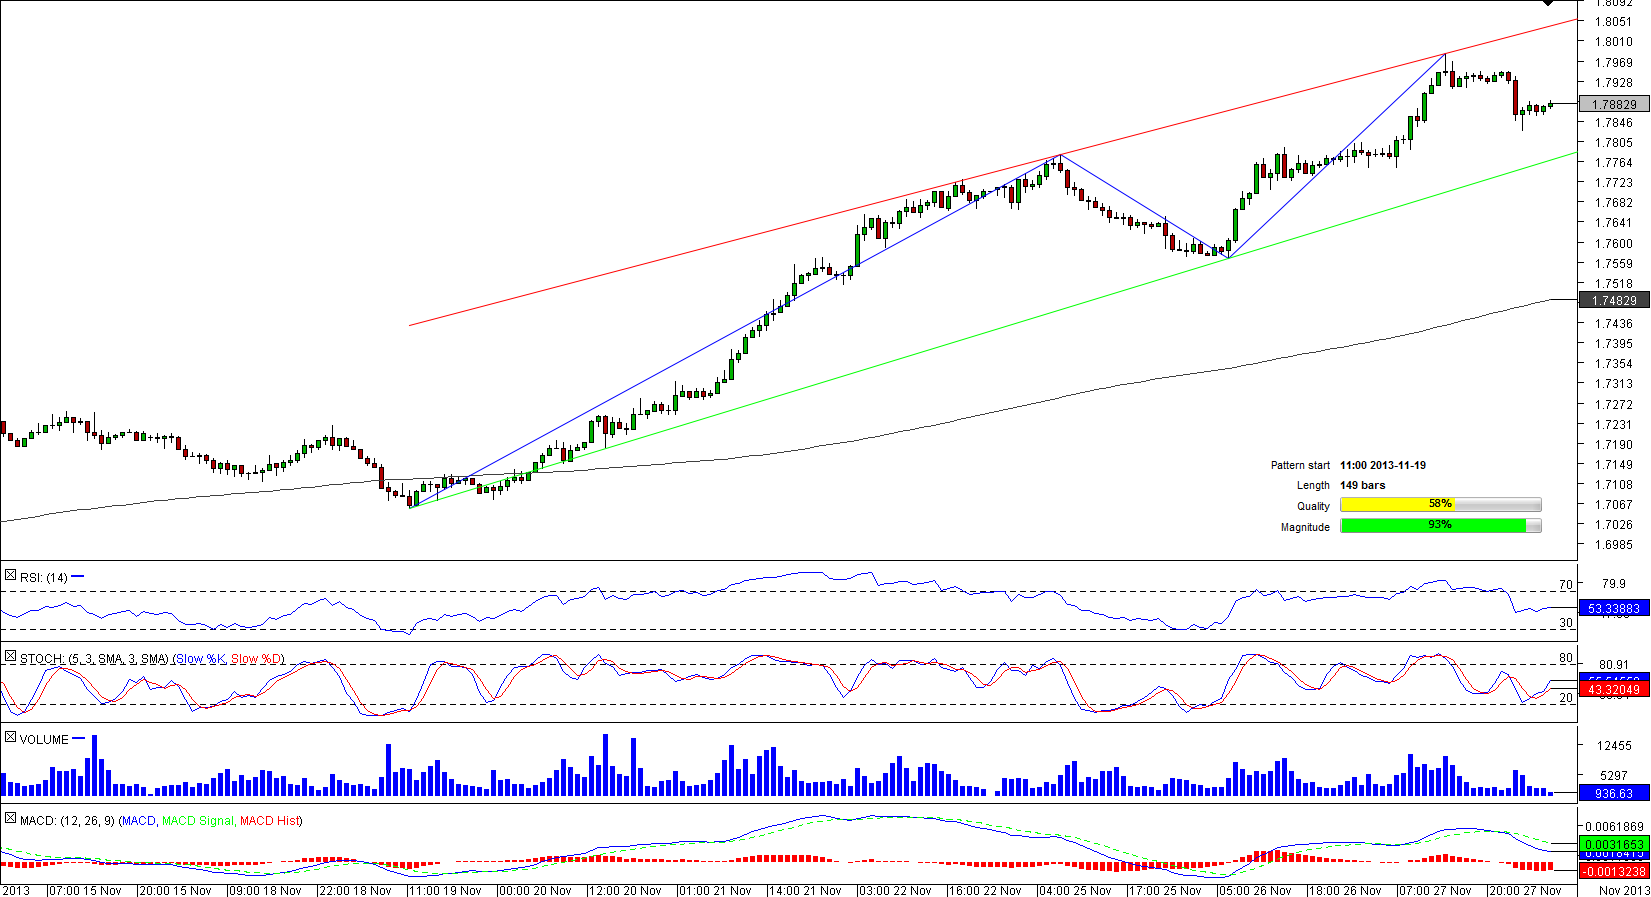The width and height of the screenshot is (1651, 897).
Task: Click the RSI blue line legend
Action: click(78, 576)
